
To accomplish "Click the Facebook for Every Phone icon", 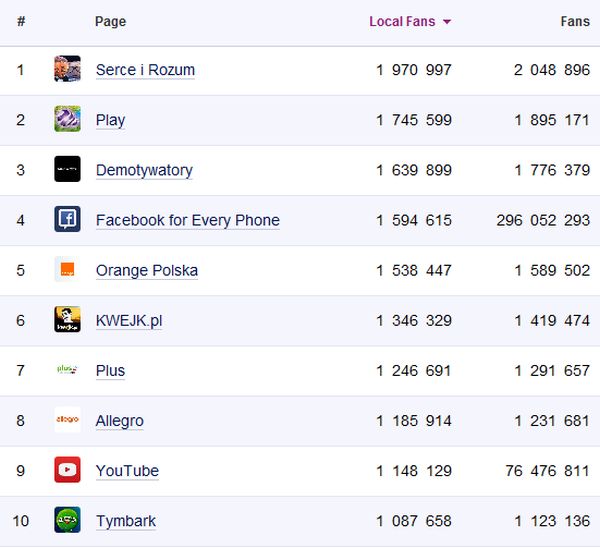I will tap(67, 219).
